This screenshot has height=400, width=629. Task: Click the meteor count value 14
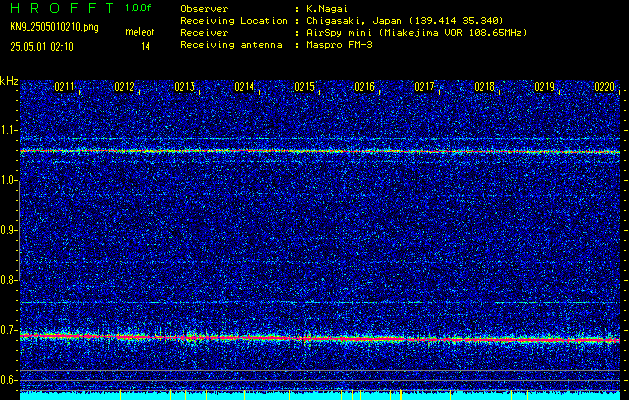click(145, 47)
